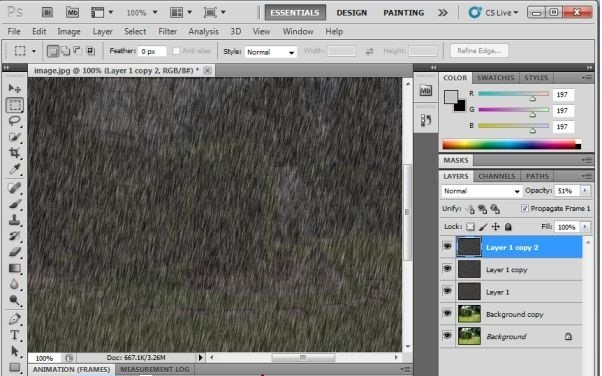The image size is (602, 376).
Task: Toggle visibility of Layer 1
Action: pyautogui.click(x=447, y=291)
